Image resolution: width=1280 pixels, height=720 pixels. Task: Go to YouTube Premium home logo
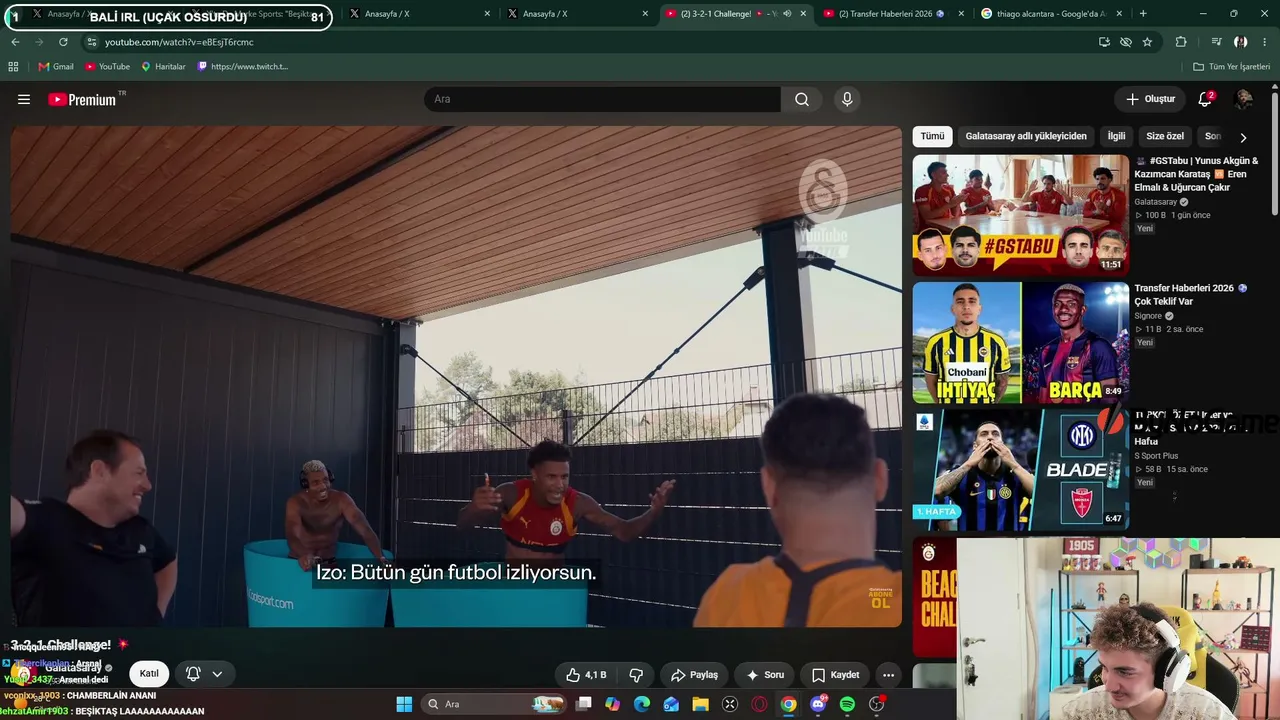tap(82, 99)
